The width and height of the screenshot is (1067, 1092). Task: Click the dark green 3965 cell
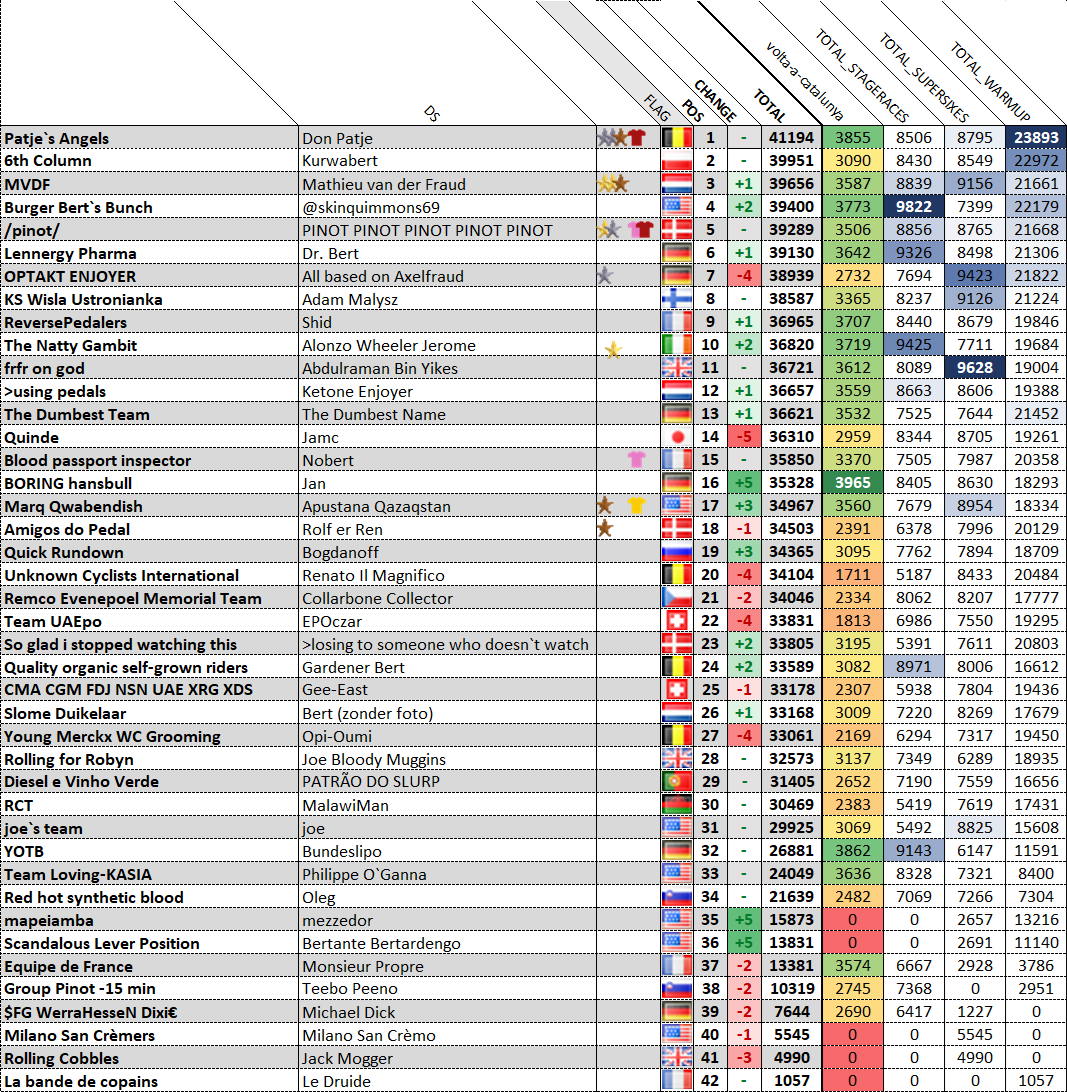coord(853,483)
